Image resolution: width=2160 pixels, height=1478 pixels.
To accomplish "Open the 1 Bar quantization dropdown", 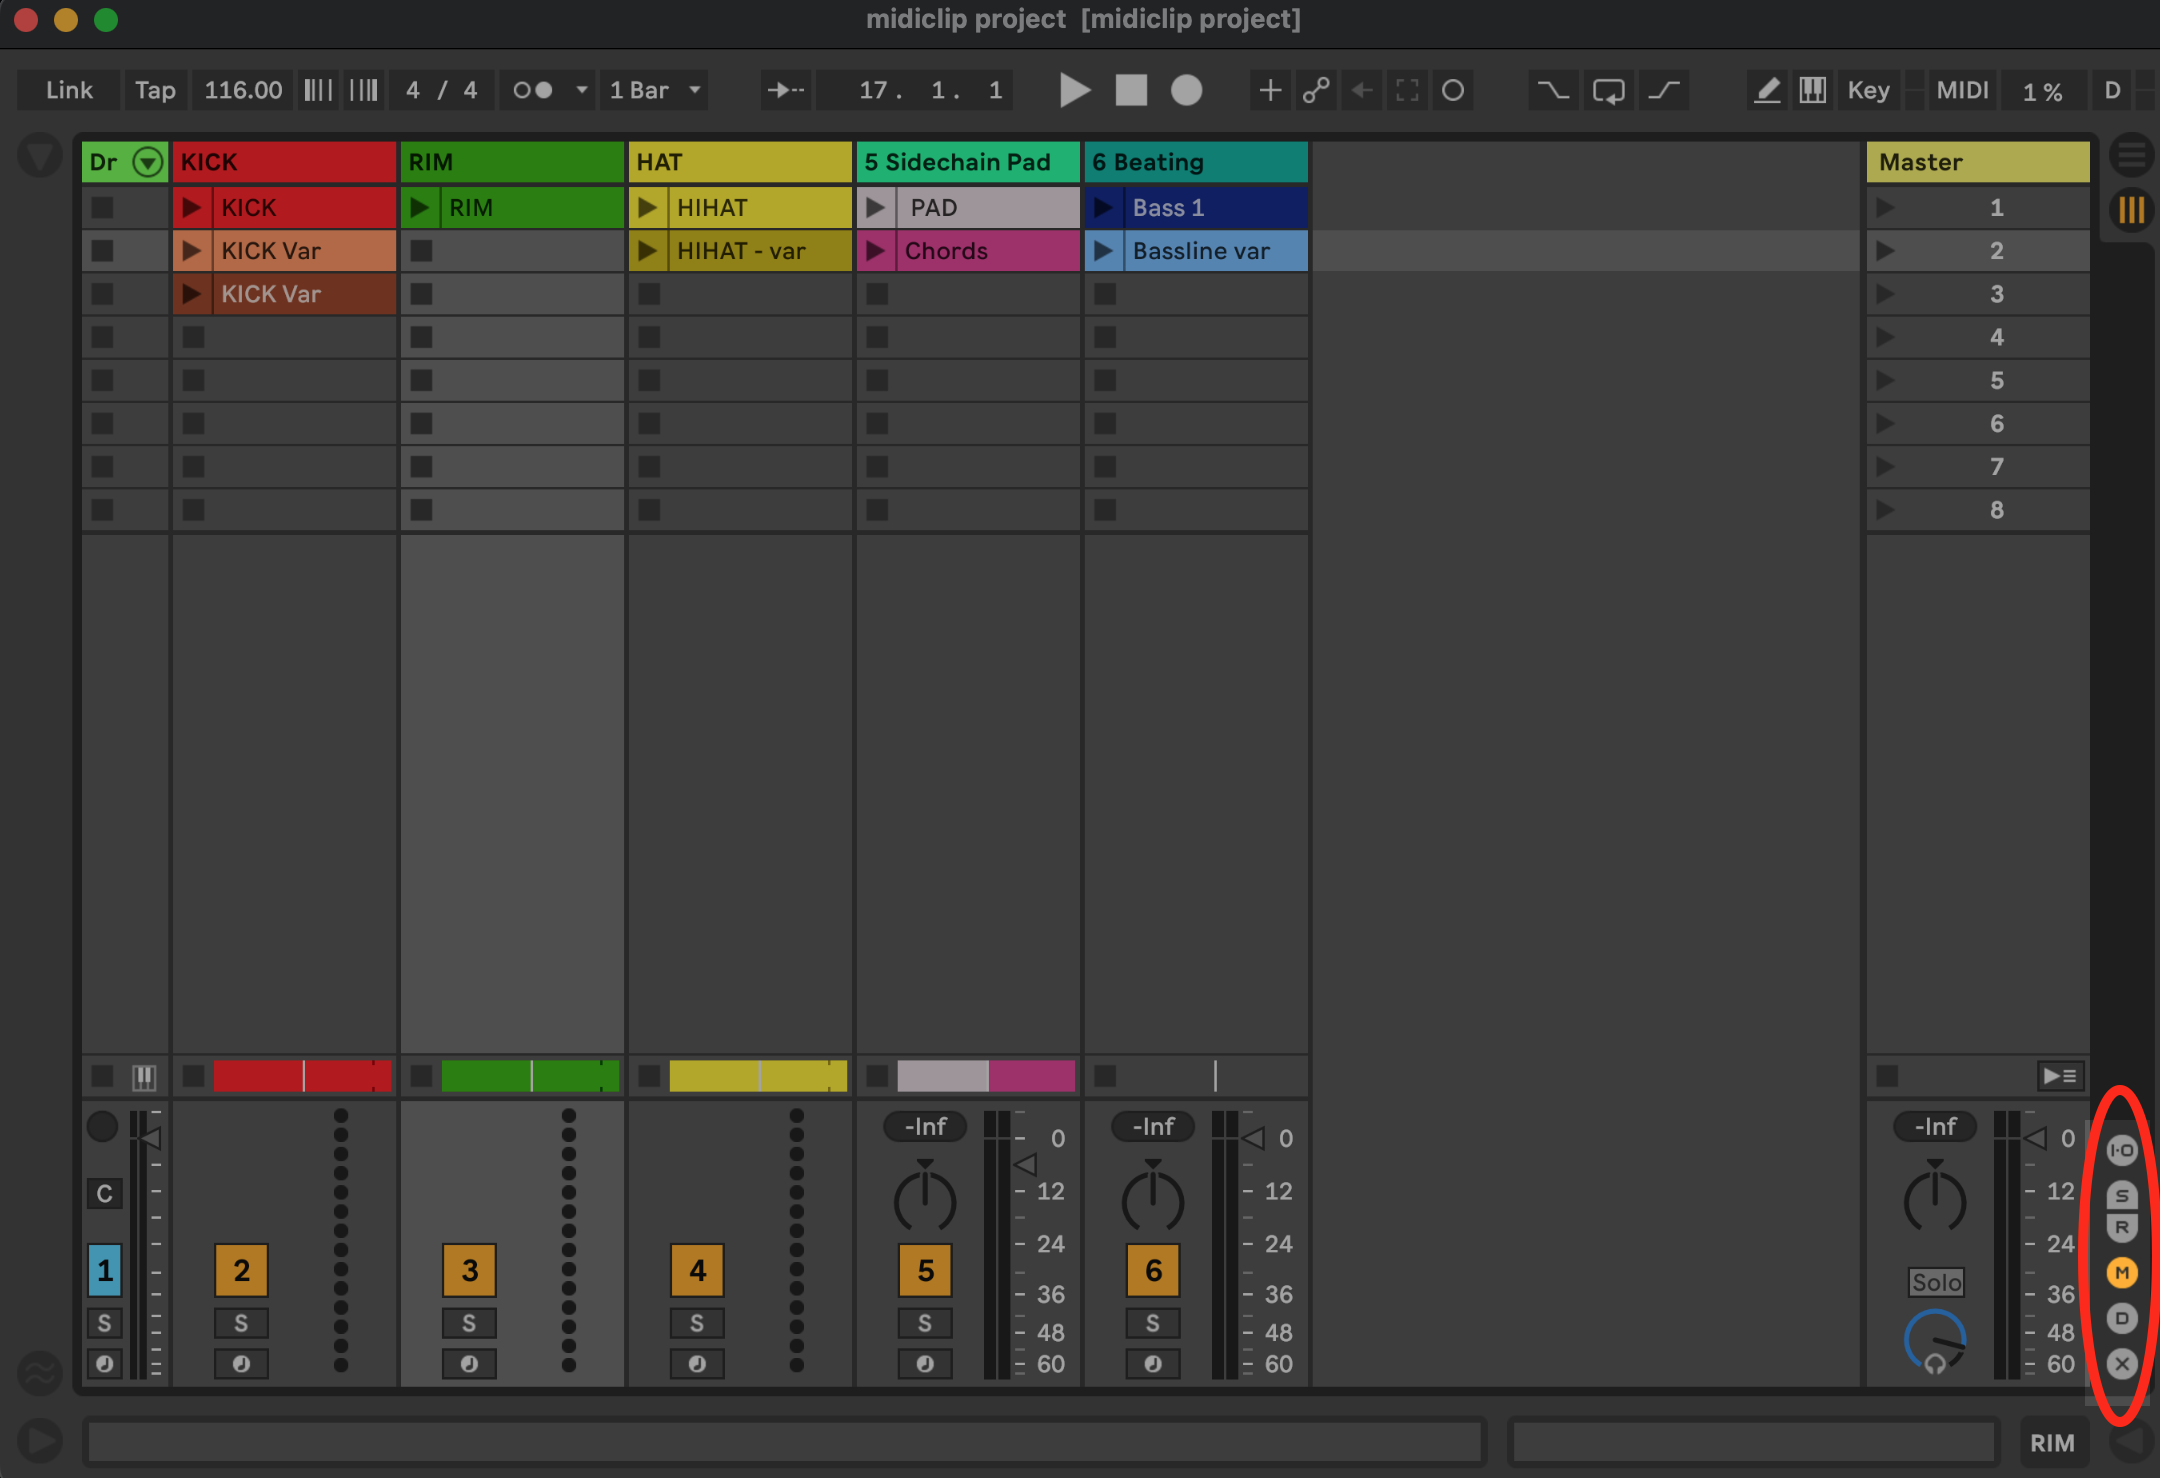I will tap(655, 90).
